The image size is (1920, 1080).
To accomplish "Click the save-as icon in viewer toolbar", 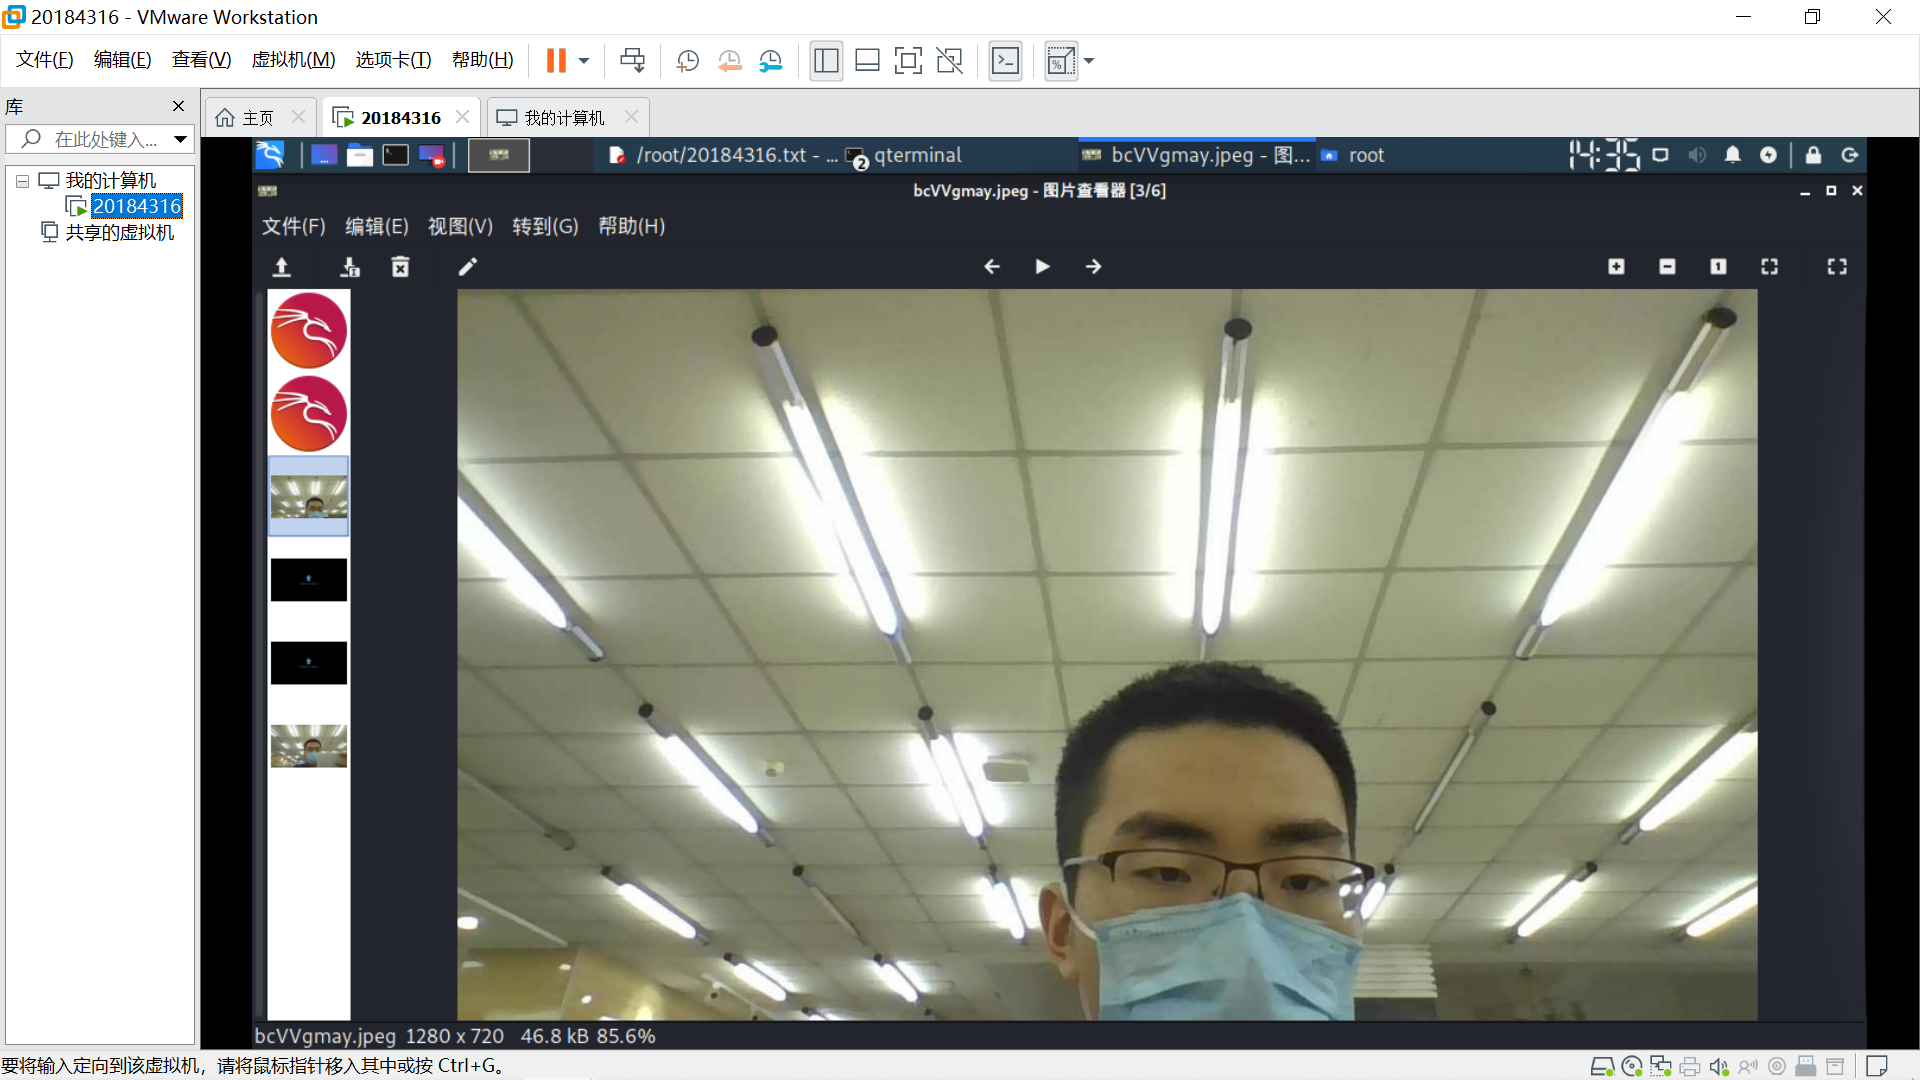I will point(349,267).
